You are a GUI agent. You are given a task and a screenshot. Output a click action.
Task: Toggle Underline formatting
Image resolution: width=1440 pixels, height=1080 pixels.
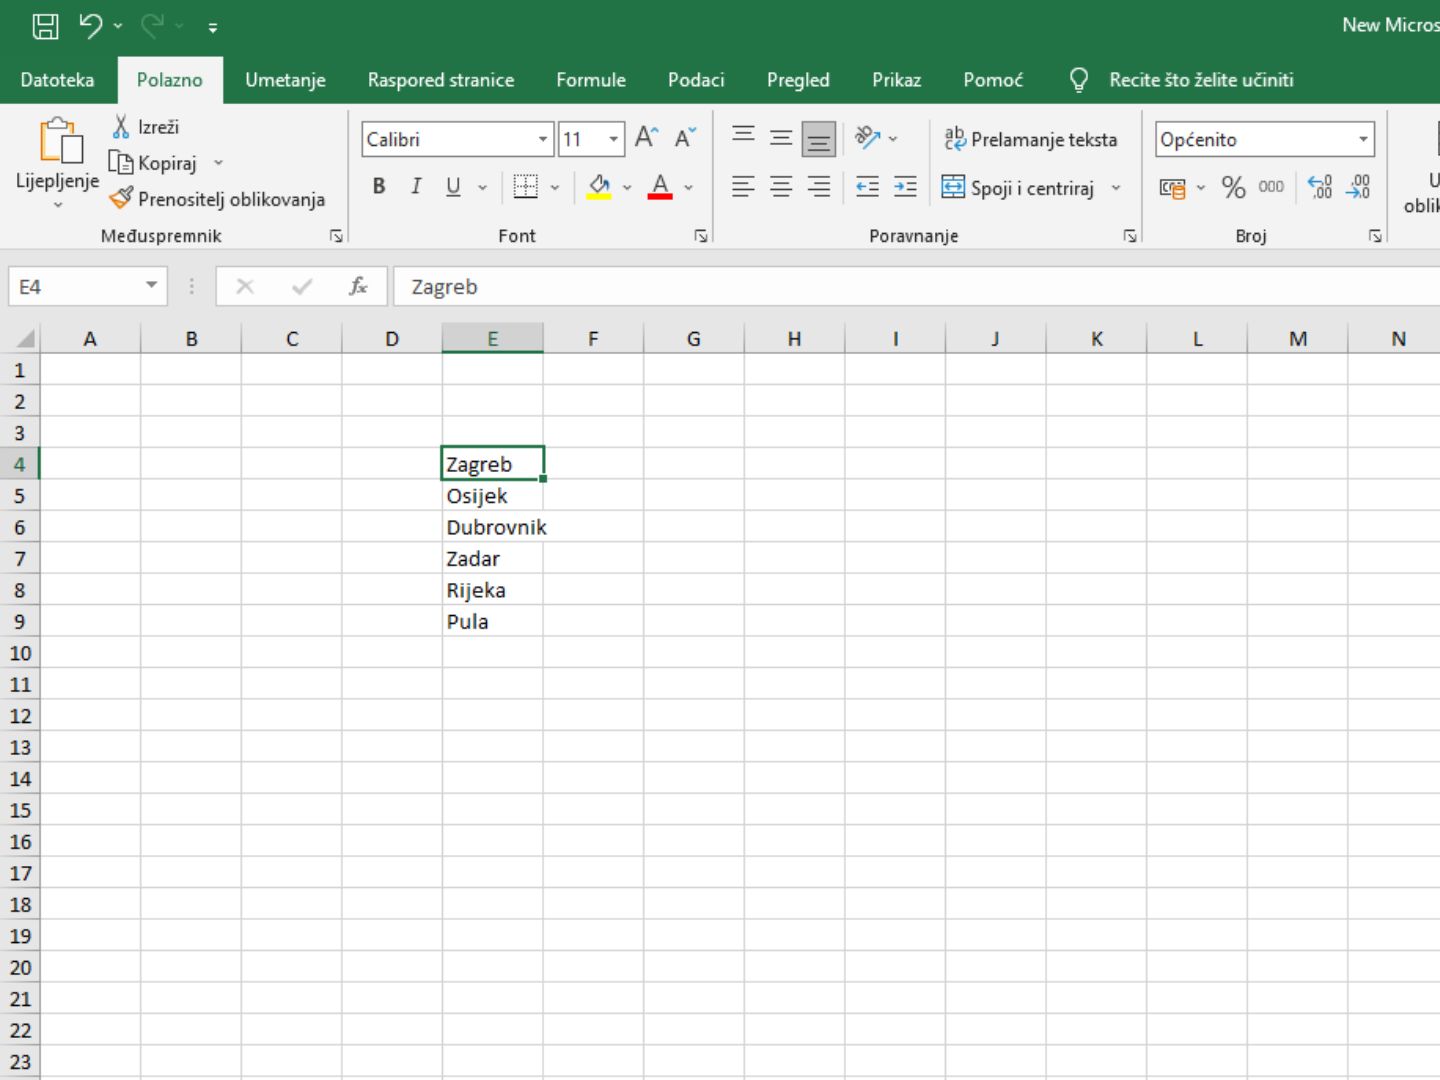(x=453, y=186)
